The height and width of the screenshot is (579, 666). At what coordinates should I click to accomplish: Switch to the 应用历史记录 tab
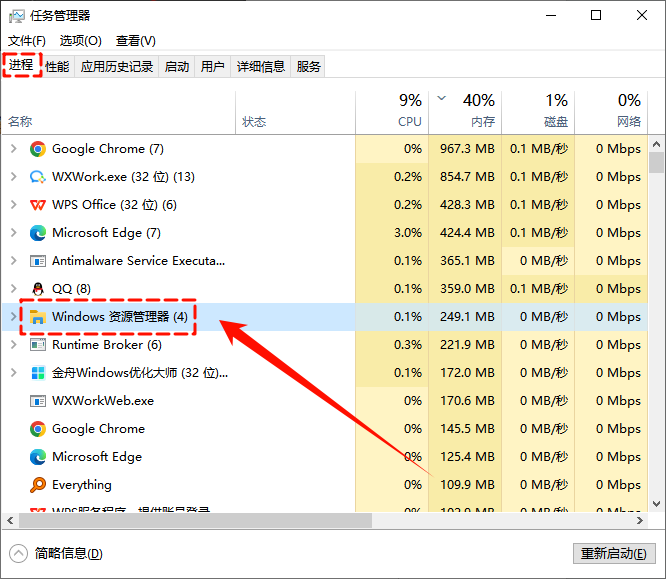tap(117, 67)
